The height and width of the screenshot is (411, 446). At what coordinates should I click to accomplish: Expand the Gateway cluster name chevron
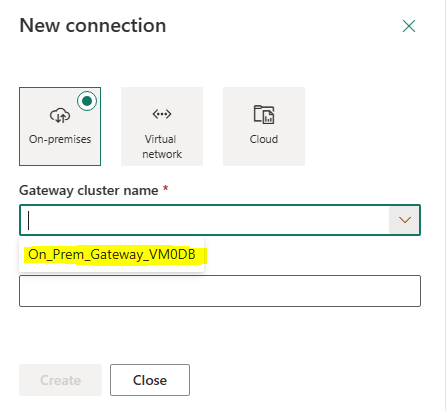(x=405, y=220)
